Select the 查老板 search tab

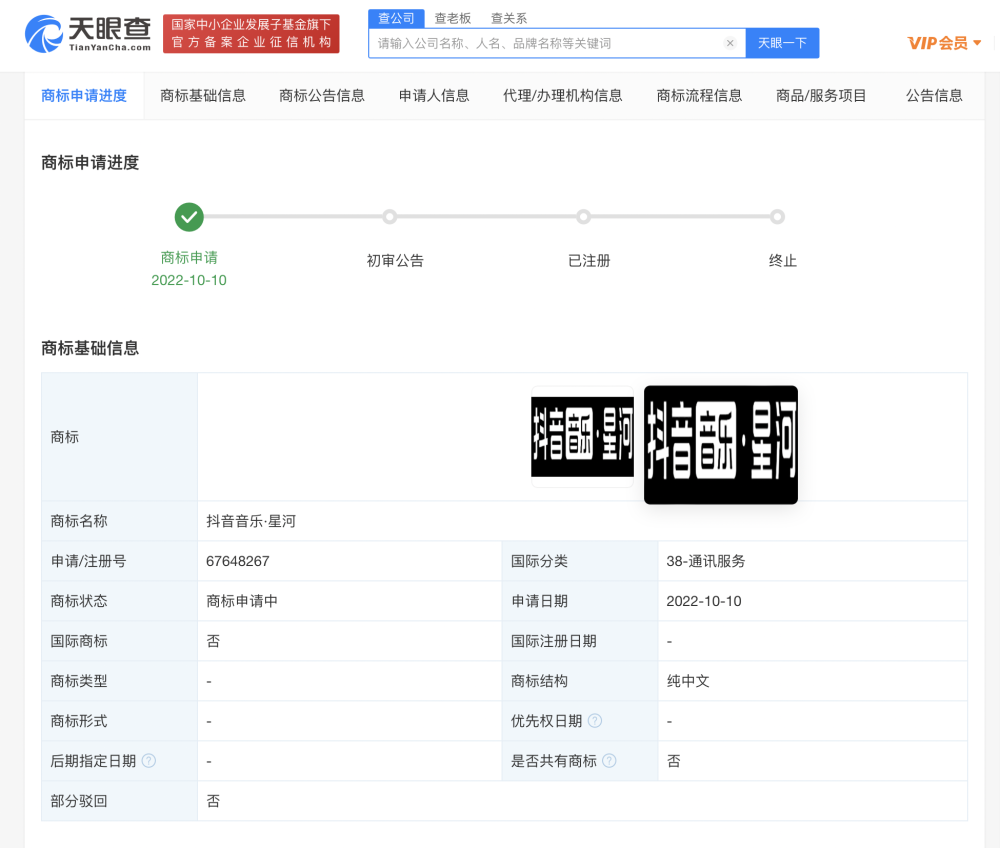pos(453,18)
